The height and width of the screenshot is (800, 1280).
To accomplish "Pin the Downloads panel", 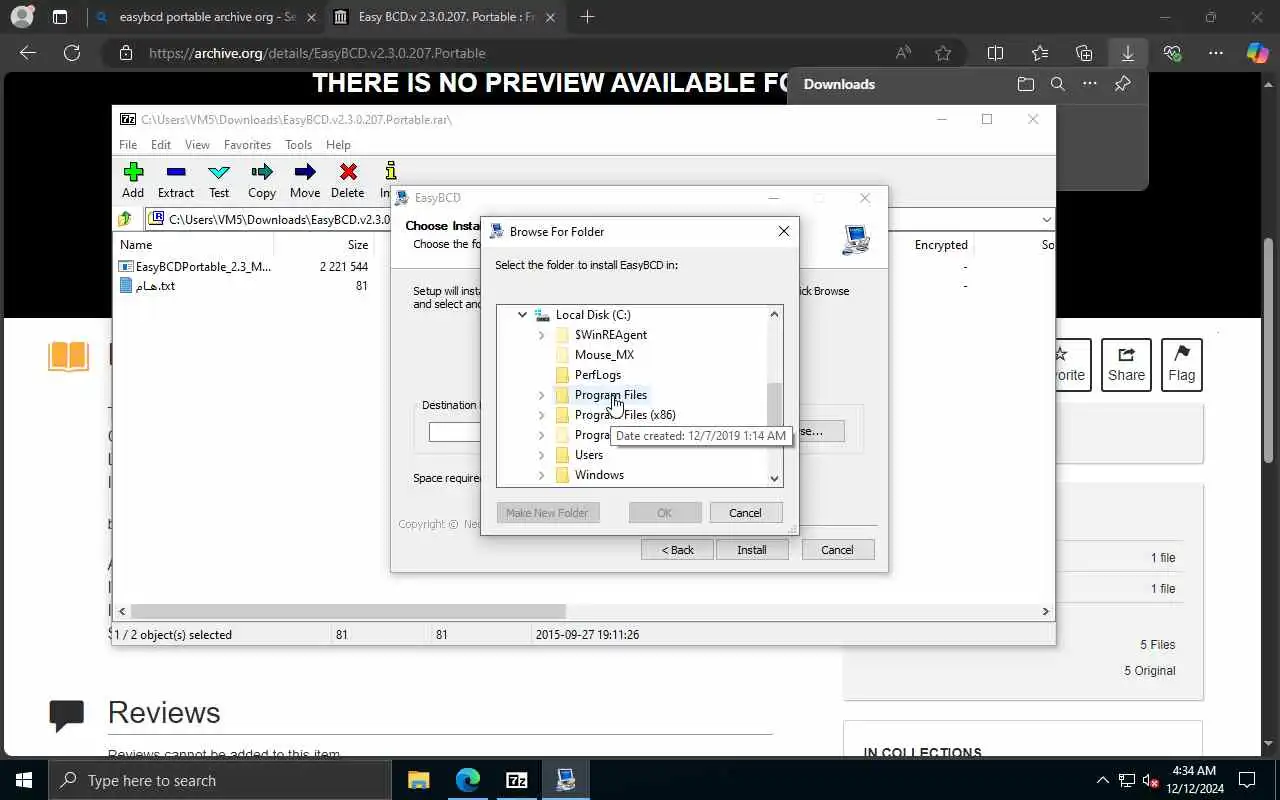I will 1122,84.
